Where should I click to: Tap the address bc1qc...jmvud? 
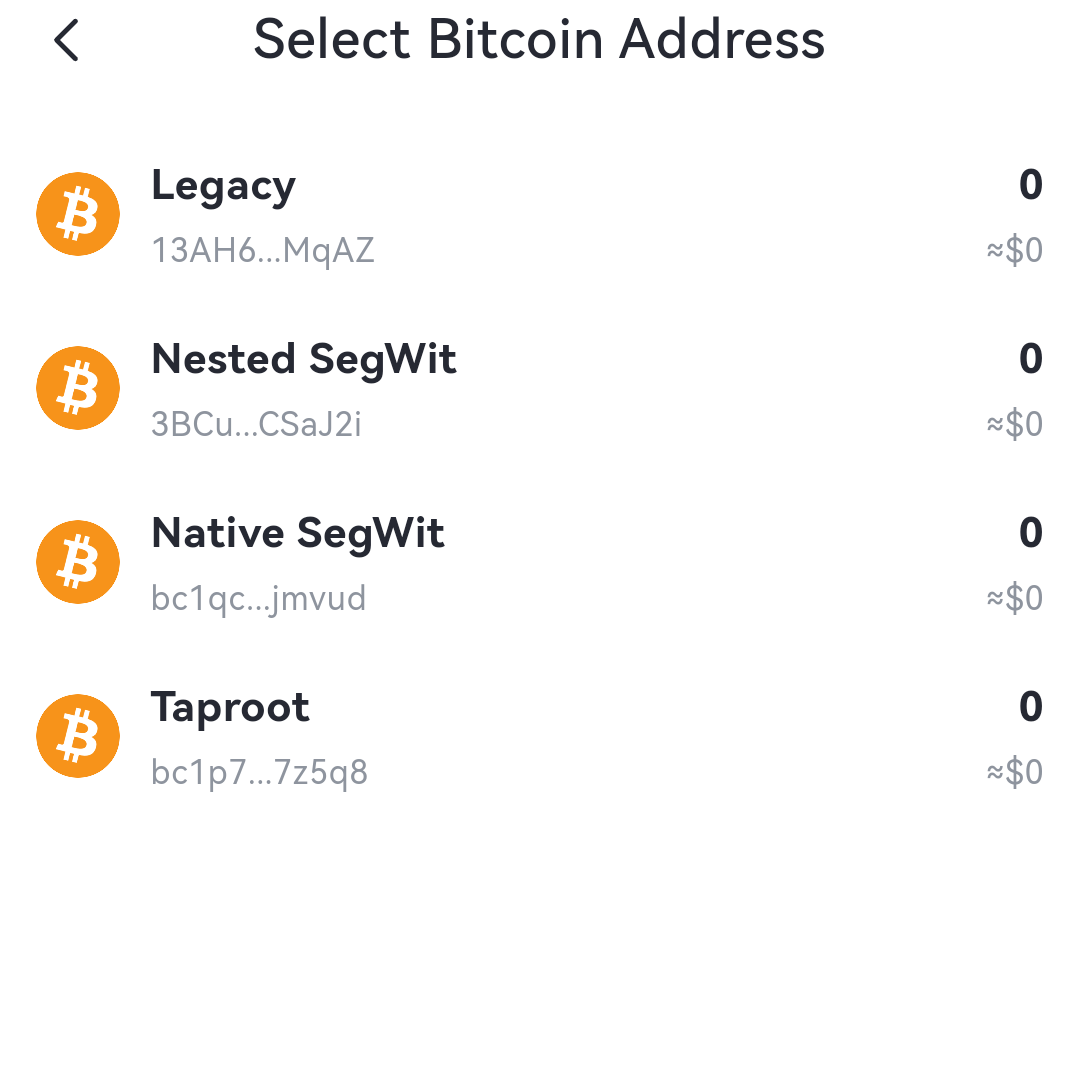(258, 598)
